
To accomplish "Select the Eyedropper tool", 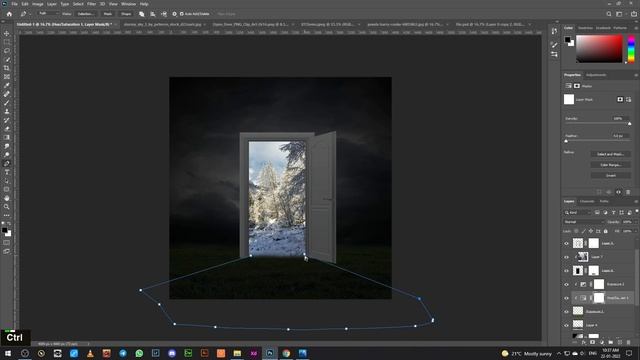I will (7, 85).
